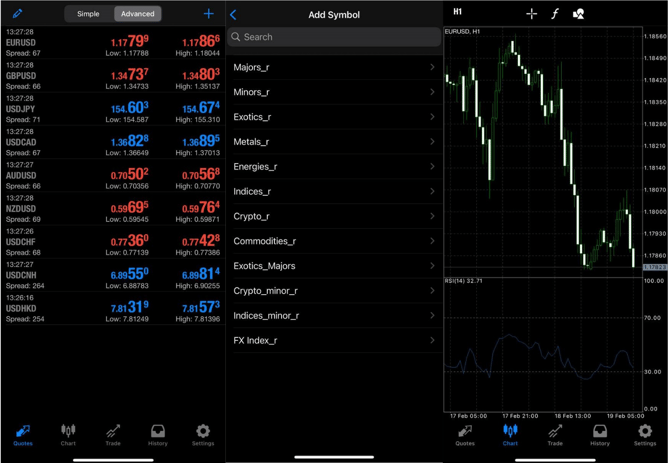
Task: Select the NZDUSD quote row
Action: [x=113, y=209]
